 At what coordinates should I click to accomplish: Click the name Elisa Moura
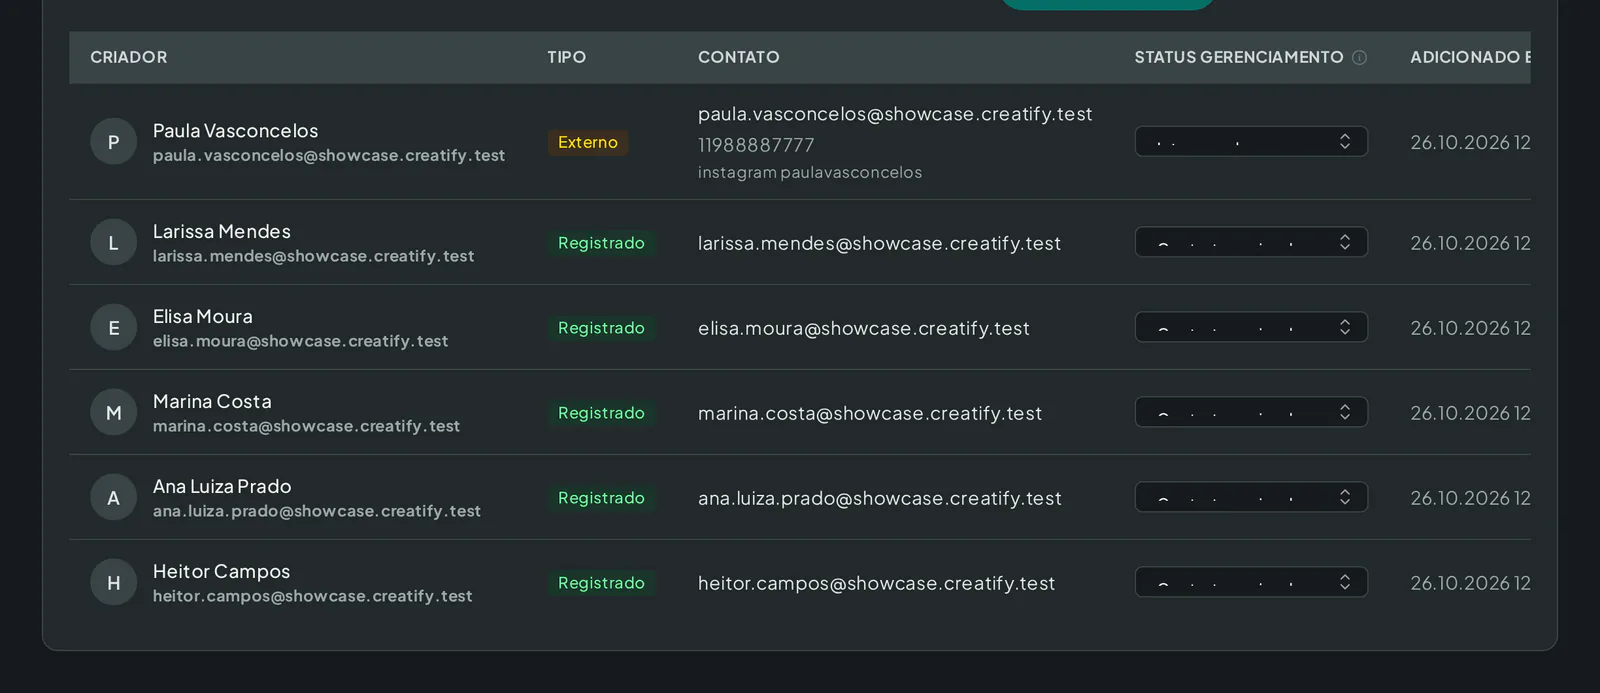[203, 317]
